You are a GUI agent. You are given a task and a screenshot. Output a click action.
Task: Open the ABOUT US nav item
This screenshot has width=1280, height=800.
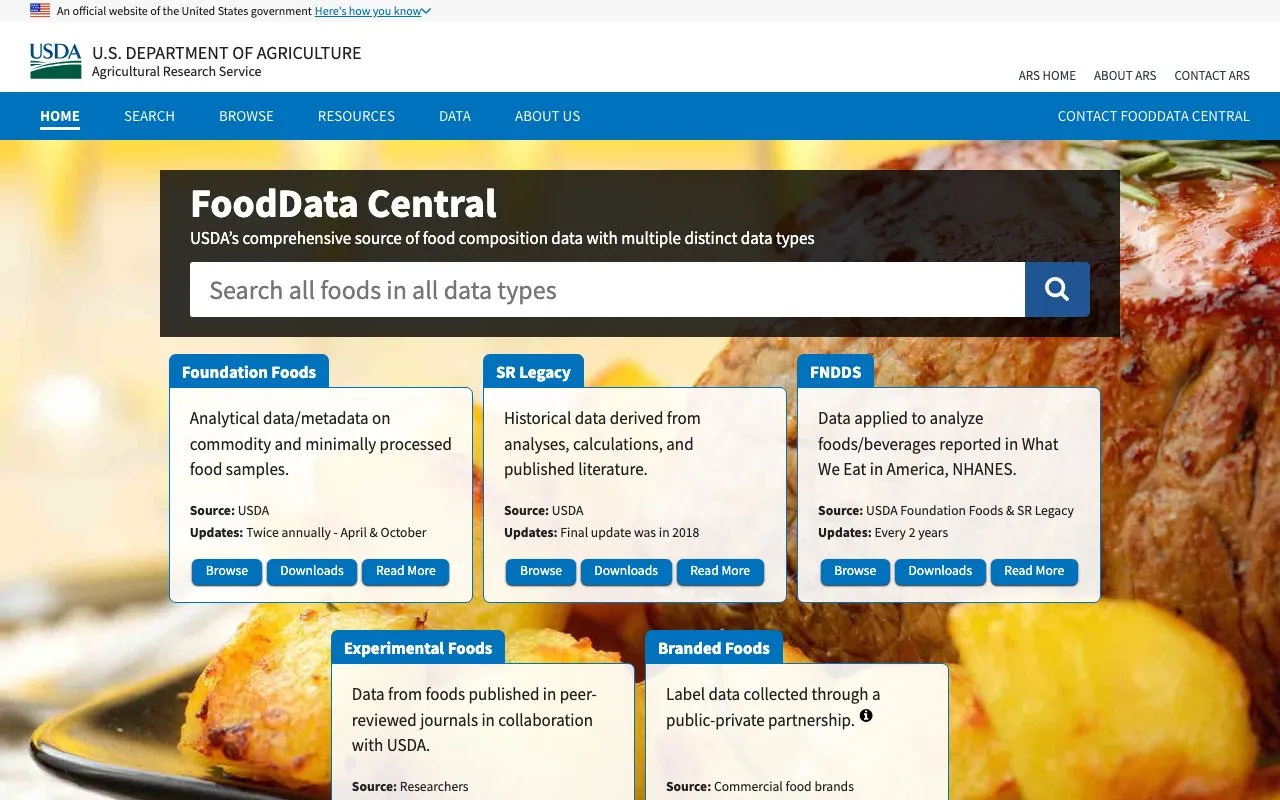(x=547, y=116)
